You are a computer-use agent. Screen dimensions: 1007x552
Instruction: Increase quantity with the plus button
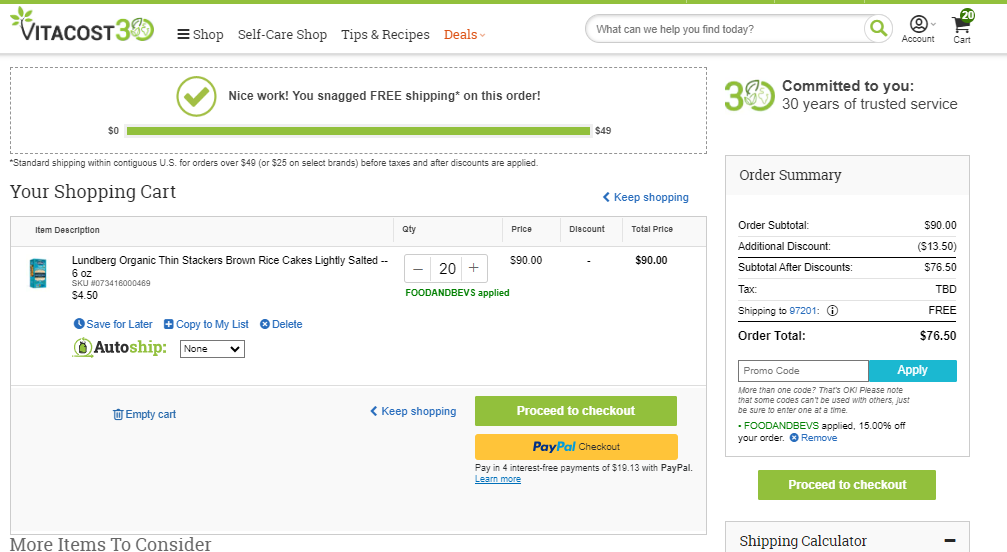coord(474,268)
